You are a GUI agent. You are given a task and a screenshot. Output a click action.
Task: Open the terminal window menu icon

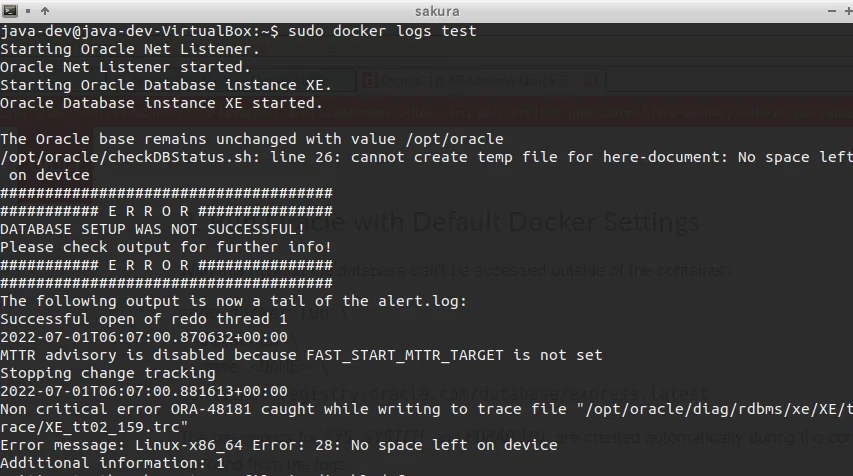pos(10,10)
